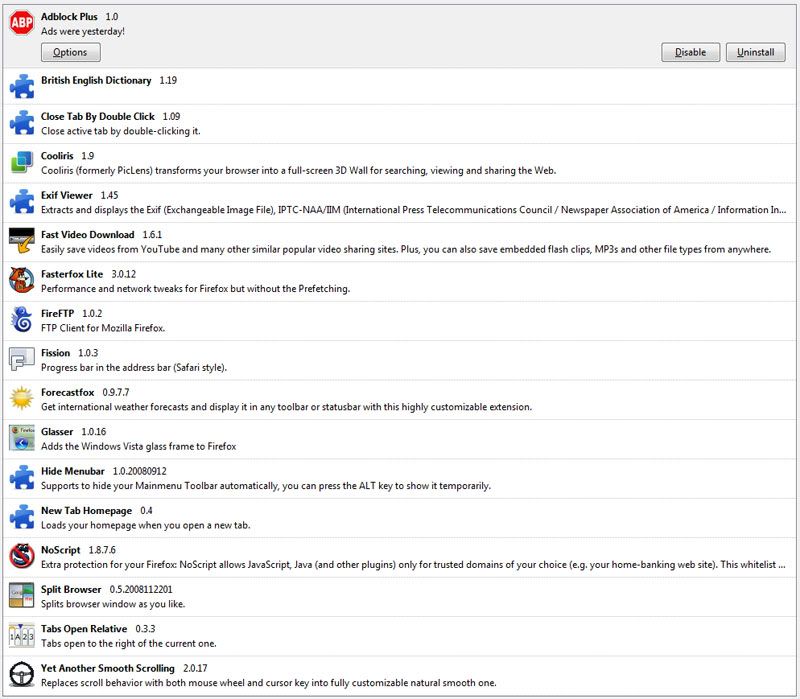
Task: Click 'Get international weather forecasts' description
Action: (x=286, y=407)
